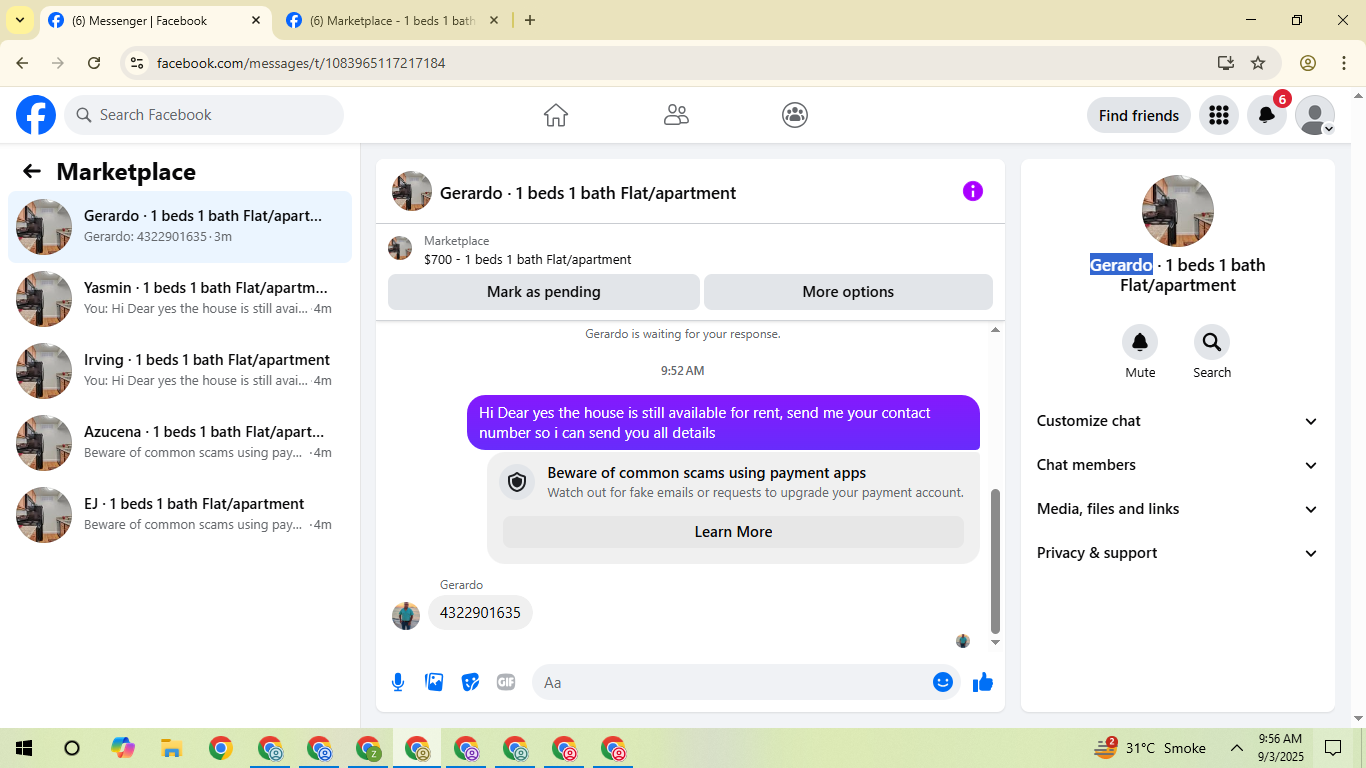Click the purple sent message bubble
The height and width of the screenshot is (768, 1366).
tap(723, 423)
